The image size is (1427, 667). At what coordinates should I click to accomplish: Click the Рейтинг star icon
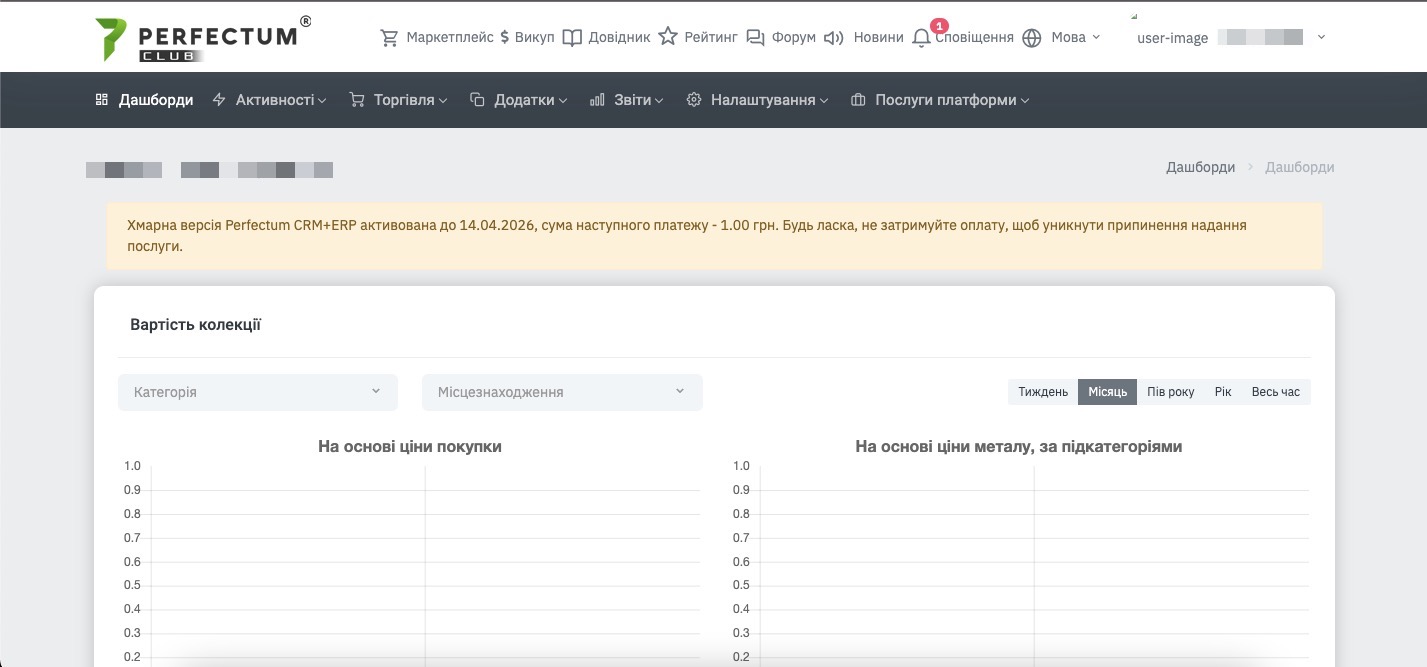(x=667, y=38)
